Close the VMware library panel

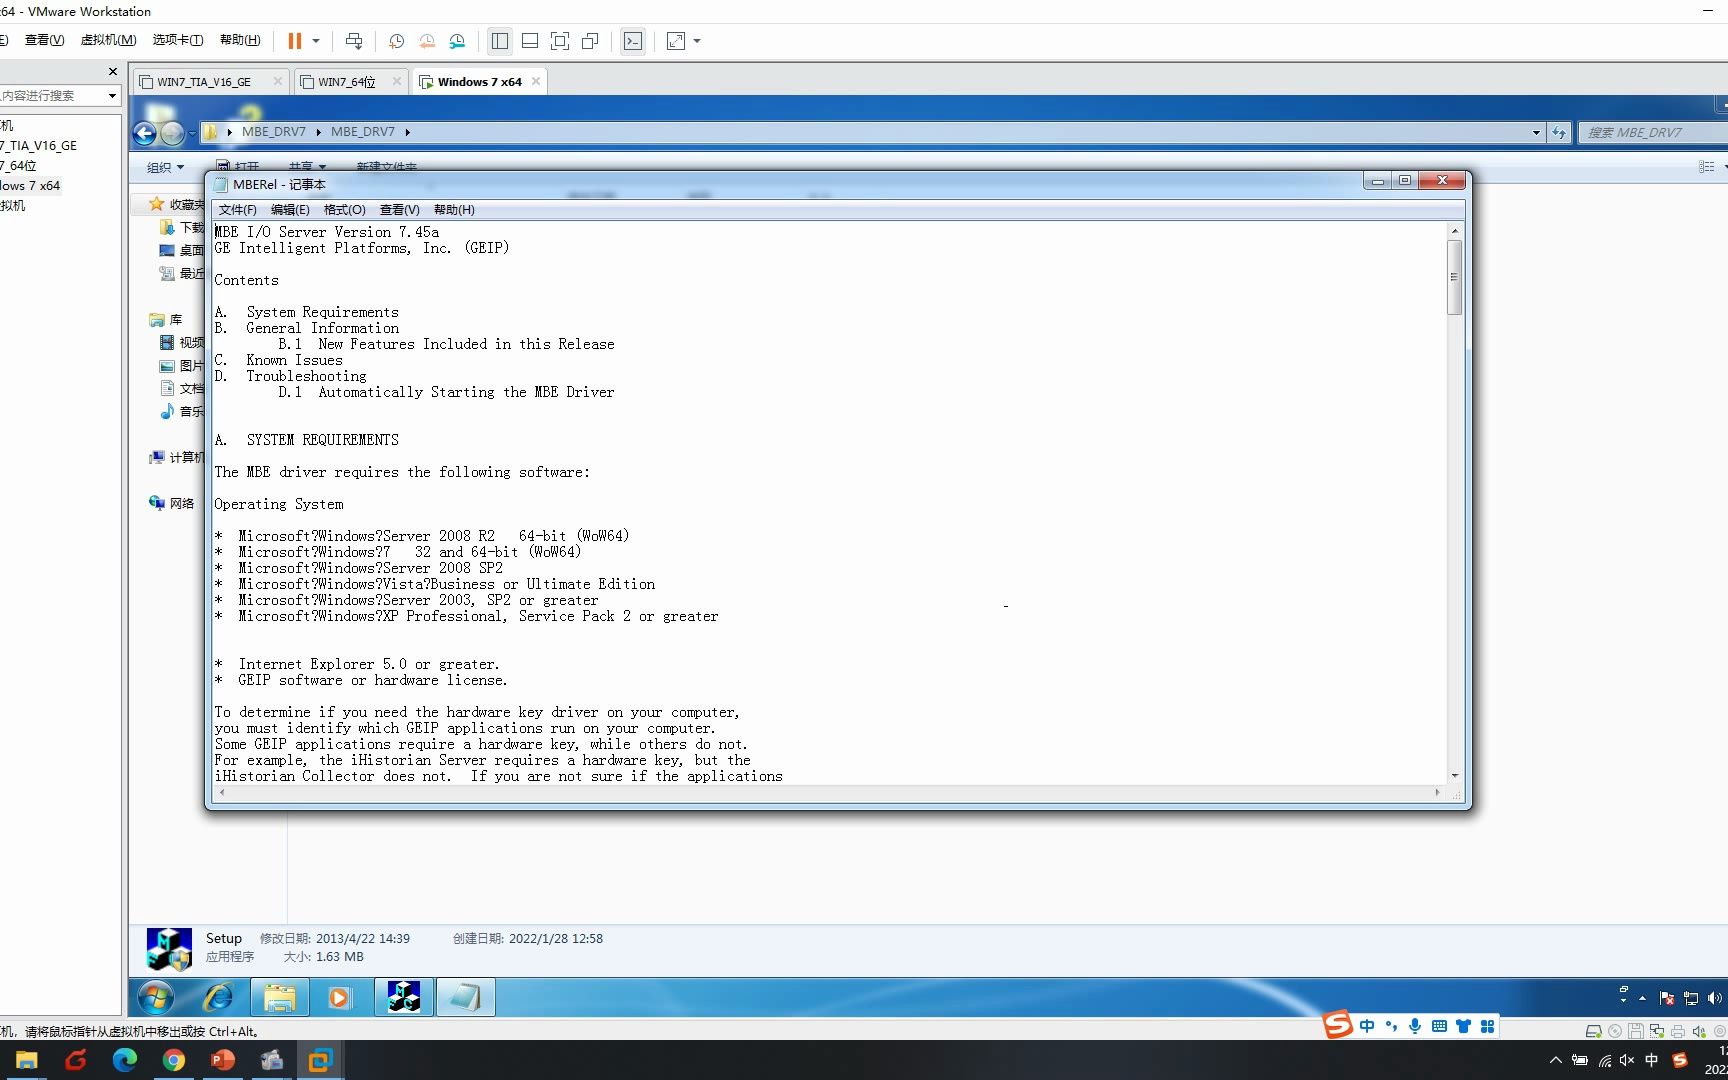[113, 72]
